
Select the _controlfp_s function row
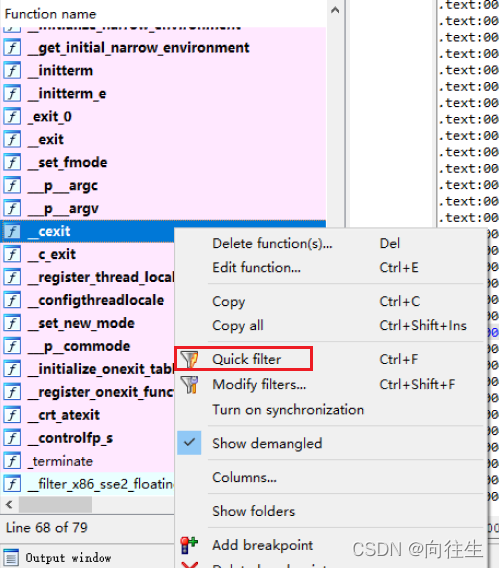88,438
